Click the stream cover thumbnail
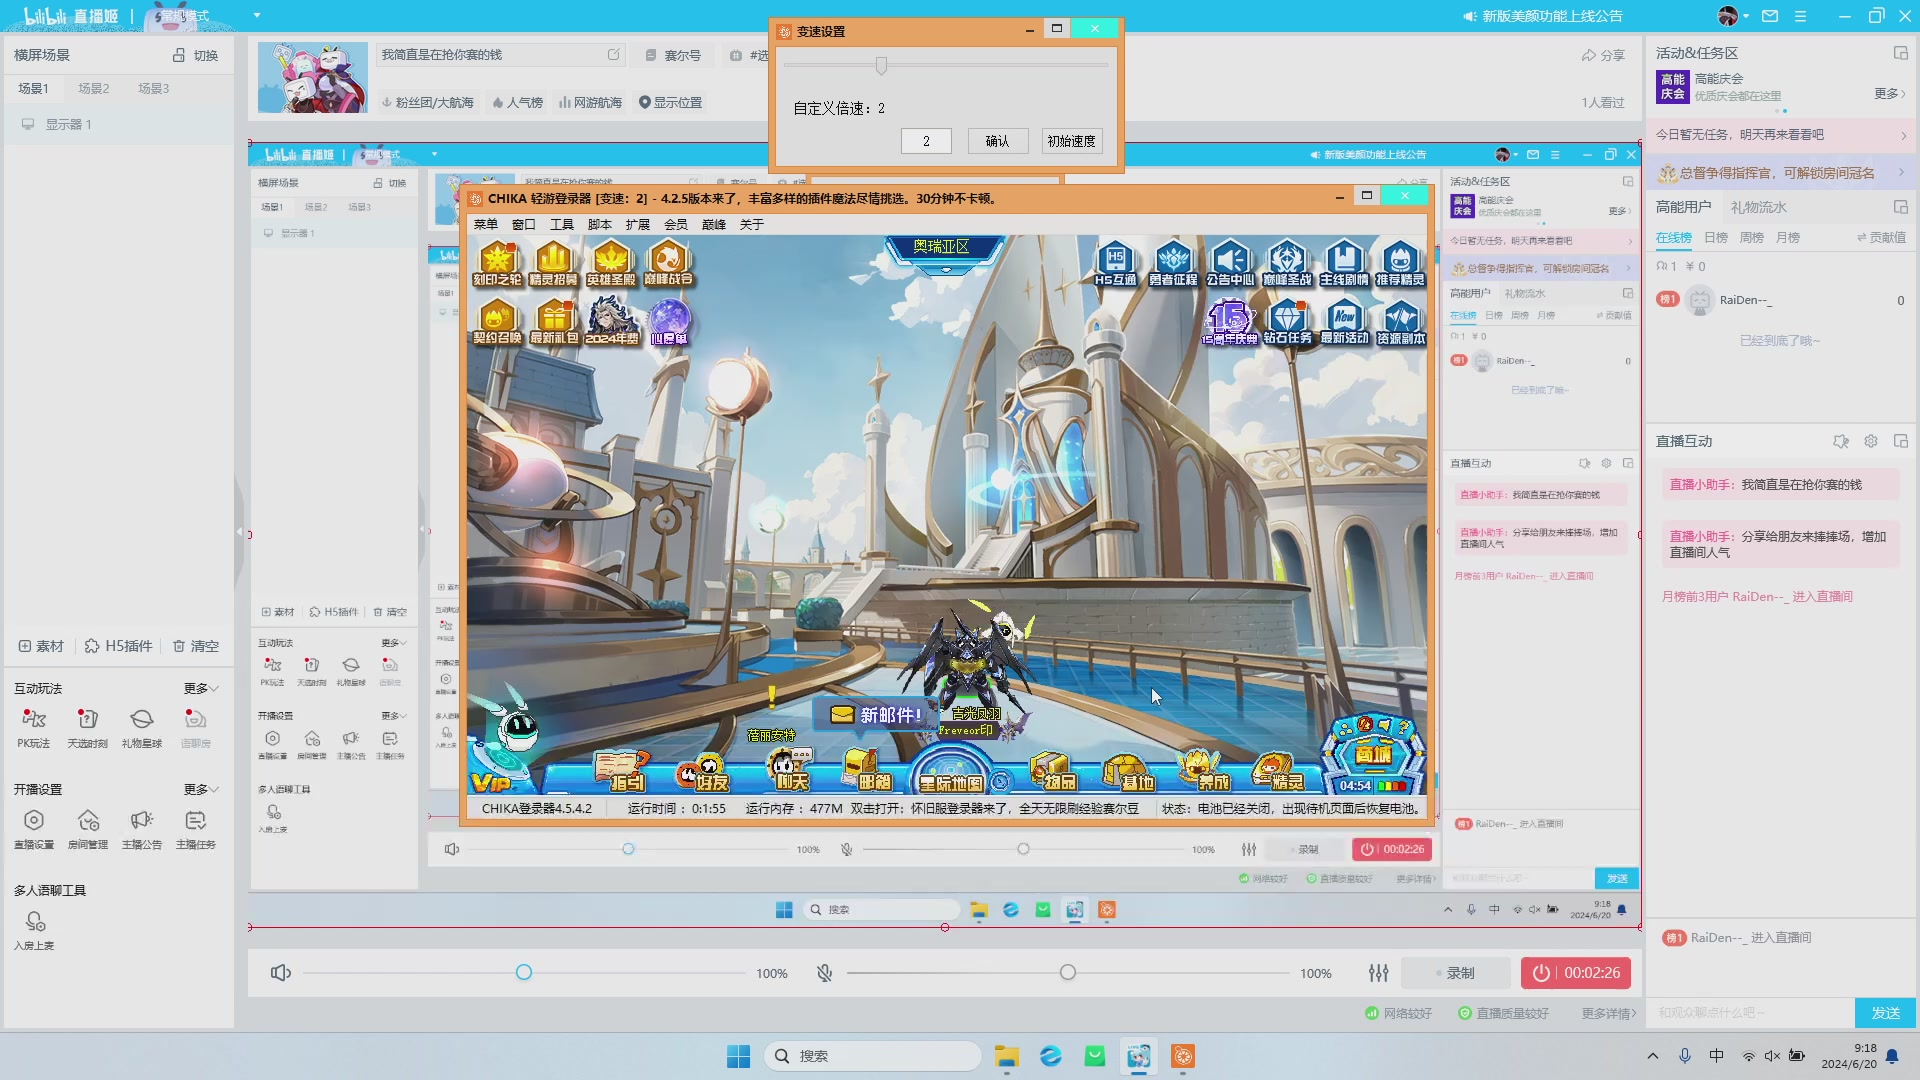The height and width of the screenshot is (1080, 1920). tap(312, 77)
